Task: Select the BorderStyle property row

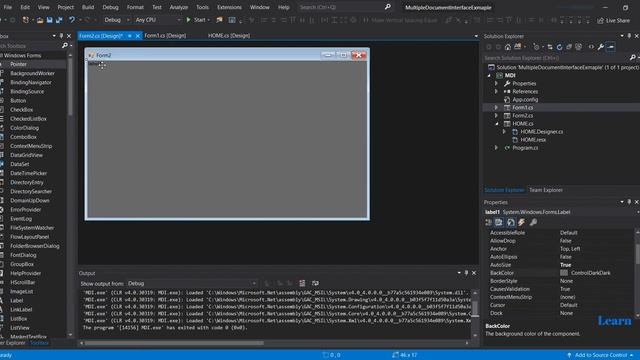Action: pos(559,281)
